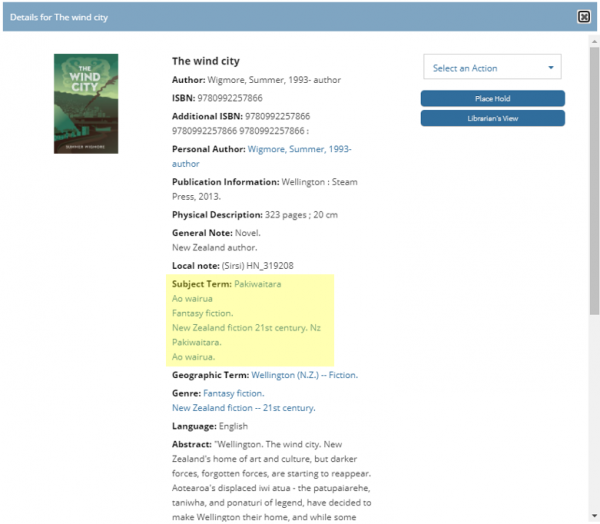Click the ISBN value 9780992257866
The width and height of the screenshot is (600, 524).
pos(230,98)
